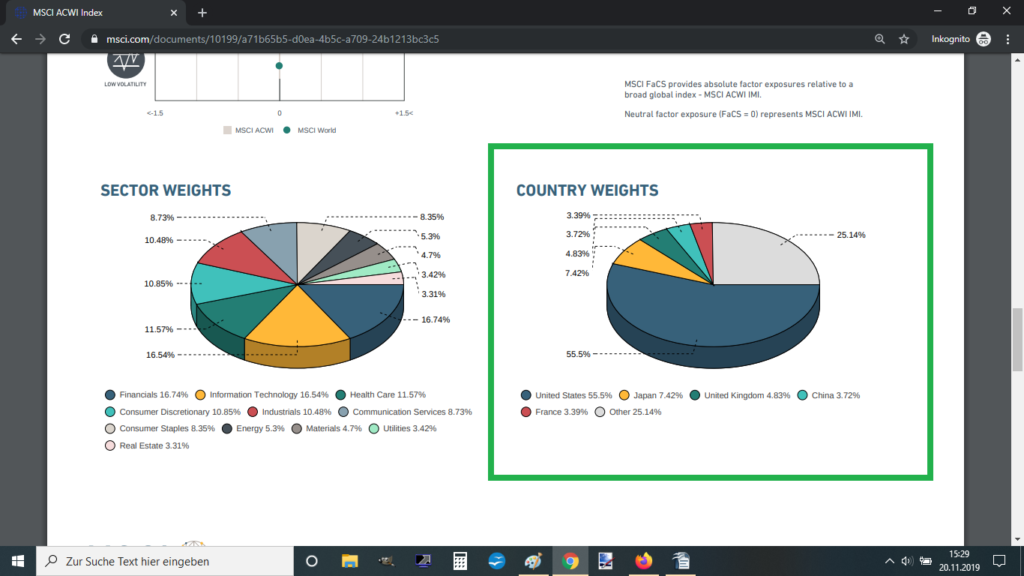
Task: Click the Industrials 10.48% legend label
Action: pos(296,412)
